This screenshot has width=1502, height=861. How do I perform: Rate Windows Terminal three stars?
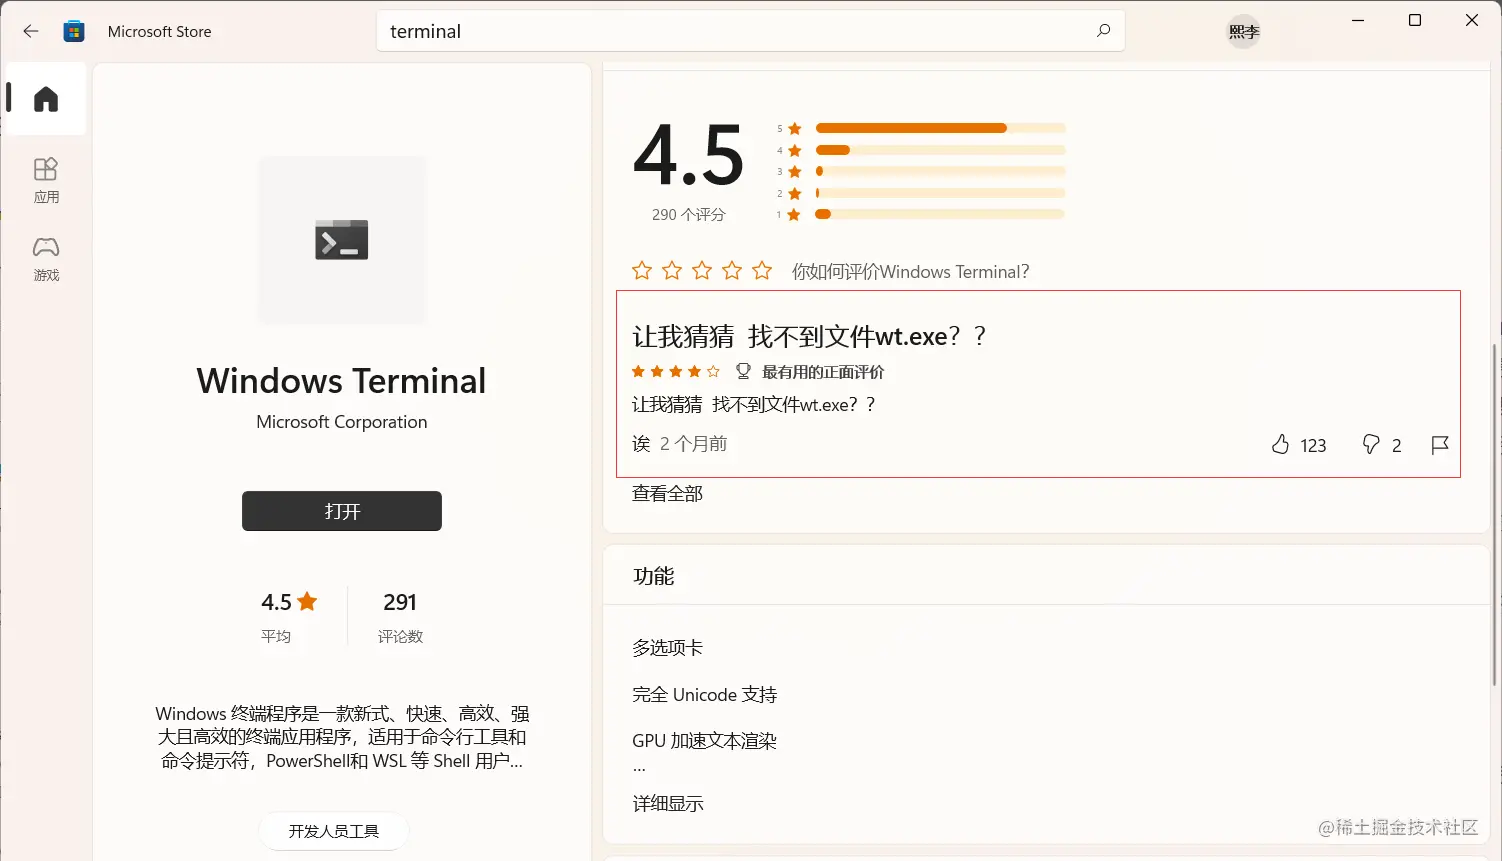click(x=702, y=271)
